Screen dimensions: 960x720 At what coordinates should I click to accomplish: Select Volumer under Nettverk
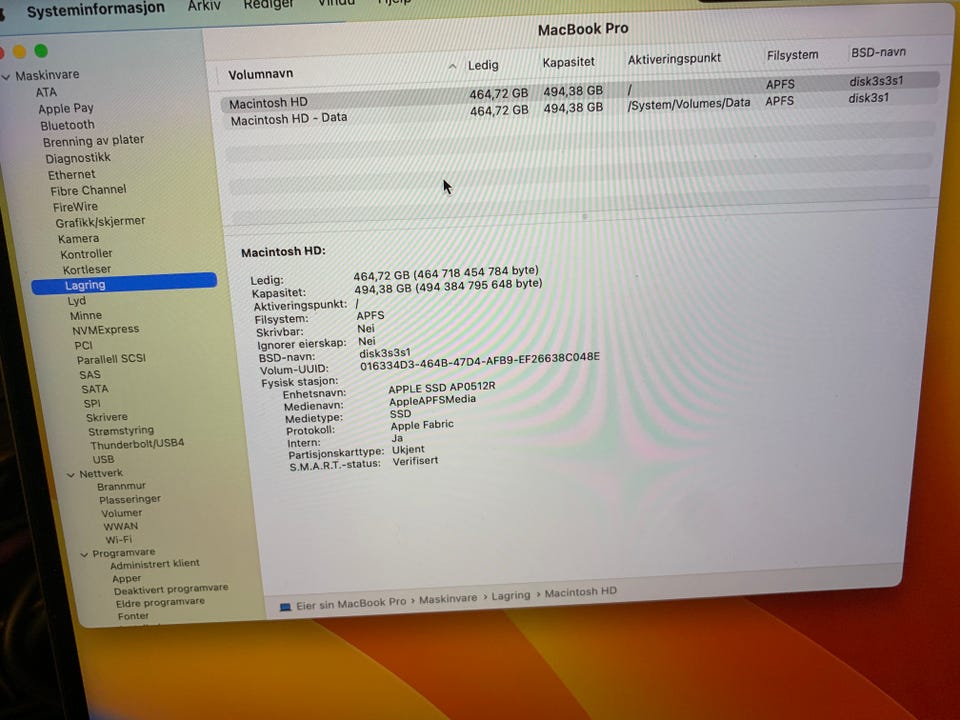tap(121, 513)
